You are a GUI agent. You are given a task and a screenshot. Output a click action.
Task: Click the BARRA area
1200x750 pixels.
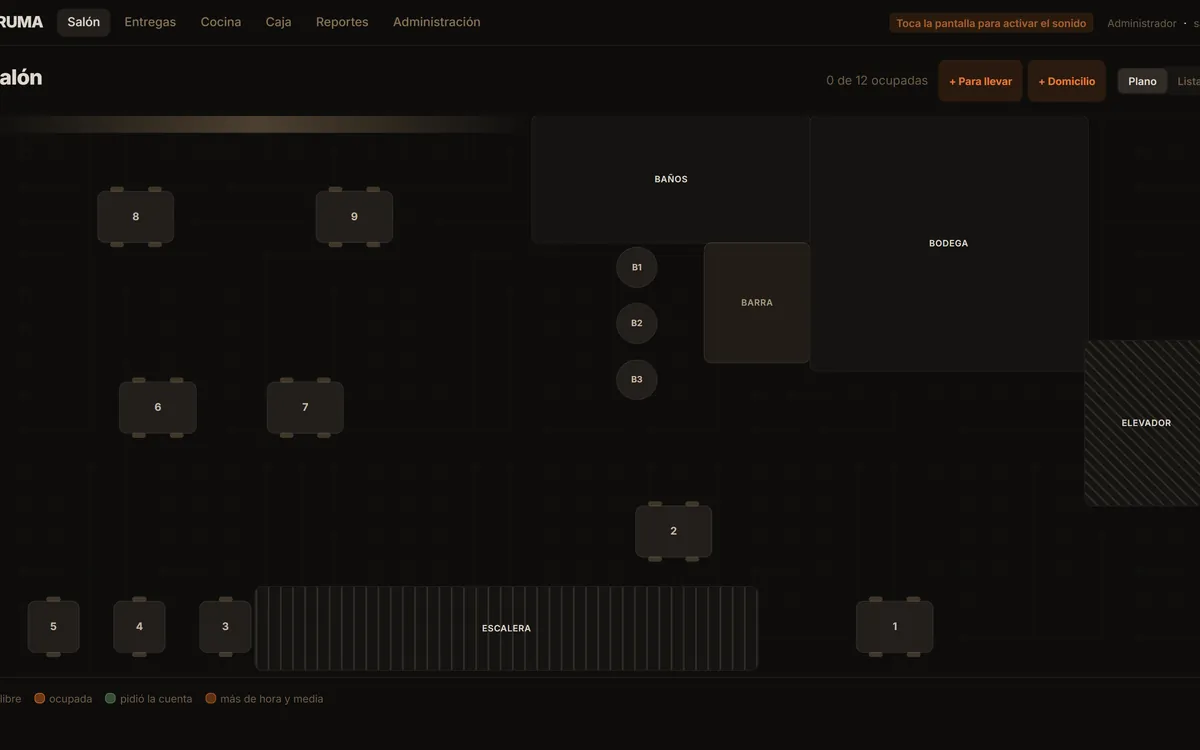coord(757,303)
